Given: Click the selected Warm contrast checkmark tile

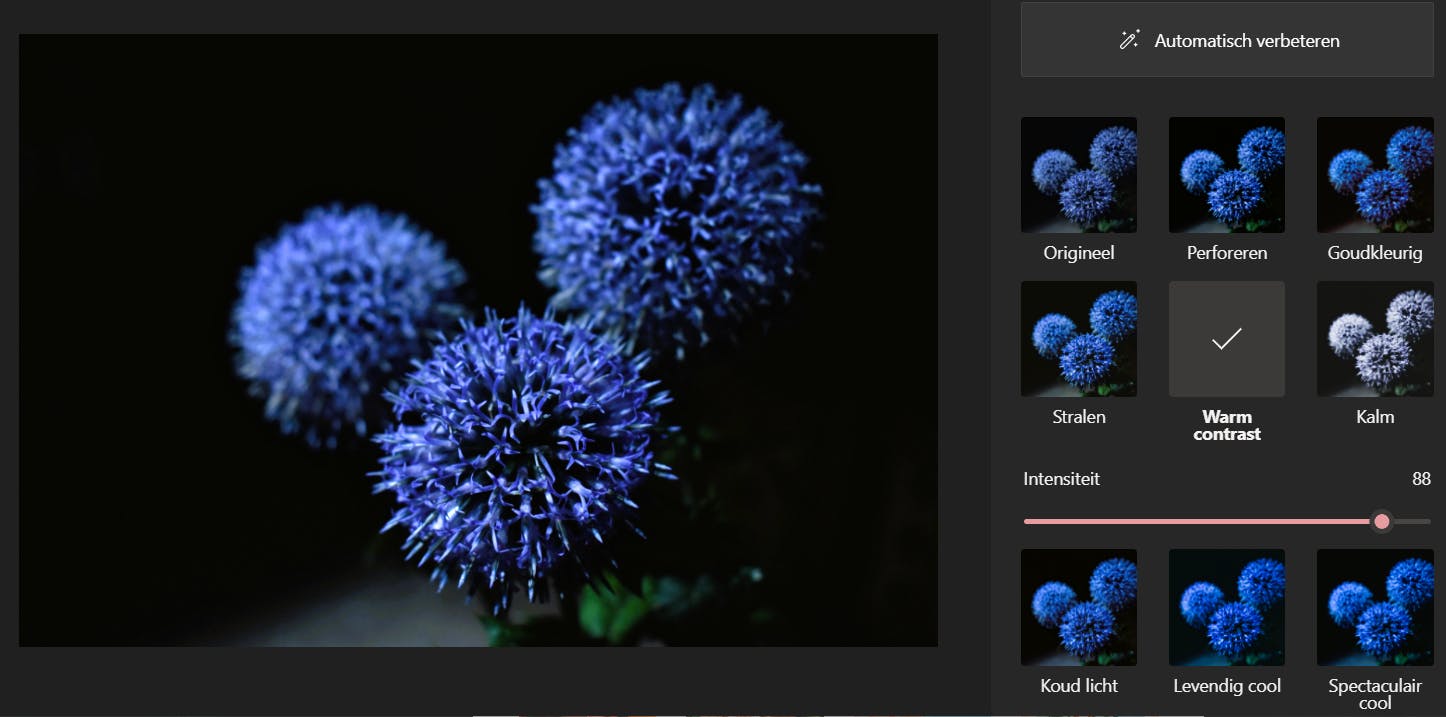Looking at the screenshot, I should [x=1227, y=339].
